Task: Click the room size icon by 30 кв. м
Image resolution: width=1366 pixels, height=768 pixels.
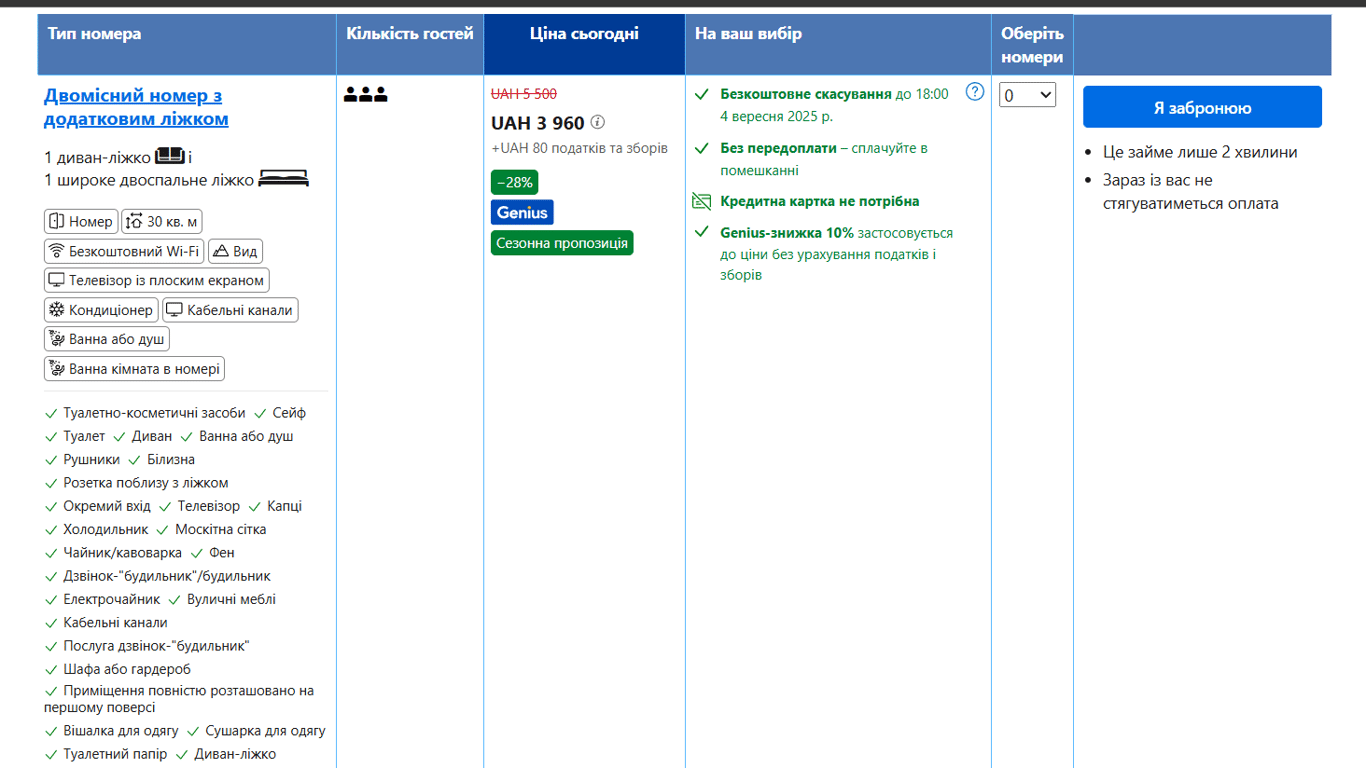Action: pyautogui.click(x=134, y=222)
